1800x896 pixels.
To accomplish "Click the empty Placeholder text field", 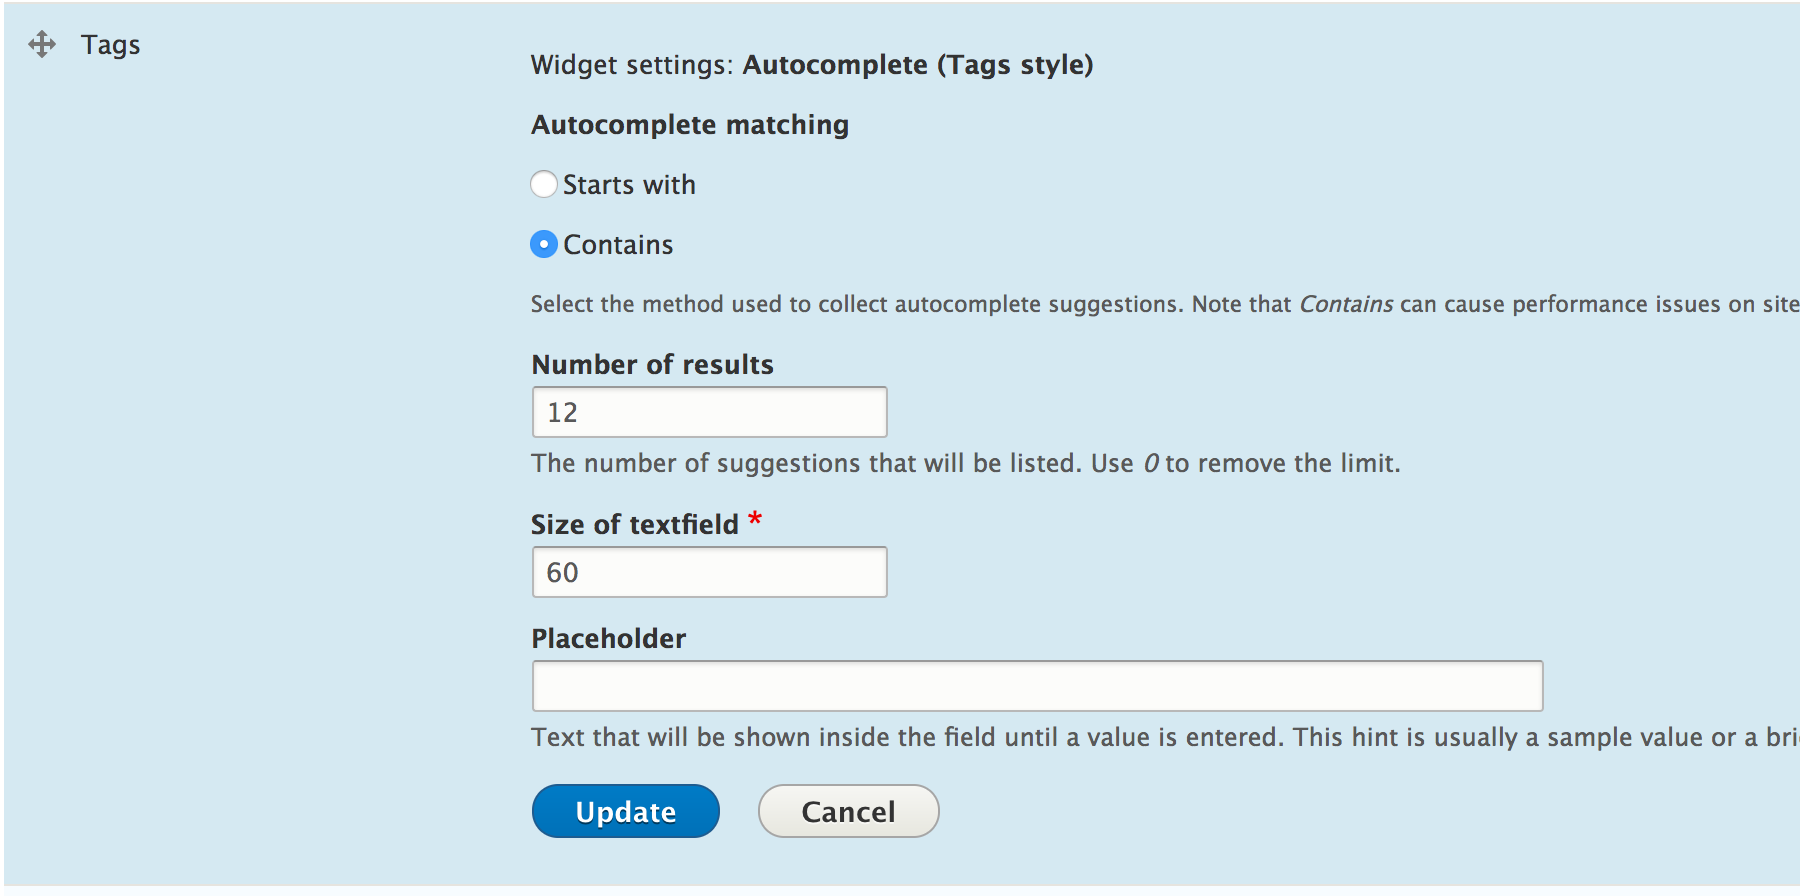I will (x=1038, y=686).
